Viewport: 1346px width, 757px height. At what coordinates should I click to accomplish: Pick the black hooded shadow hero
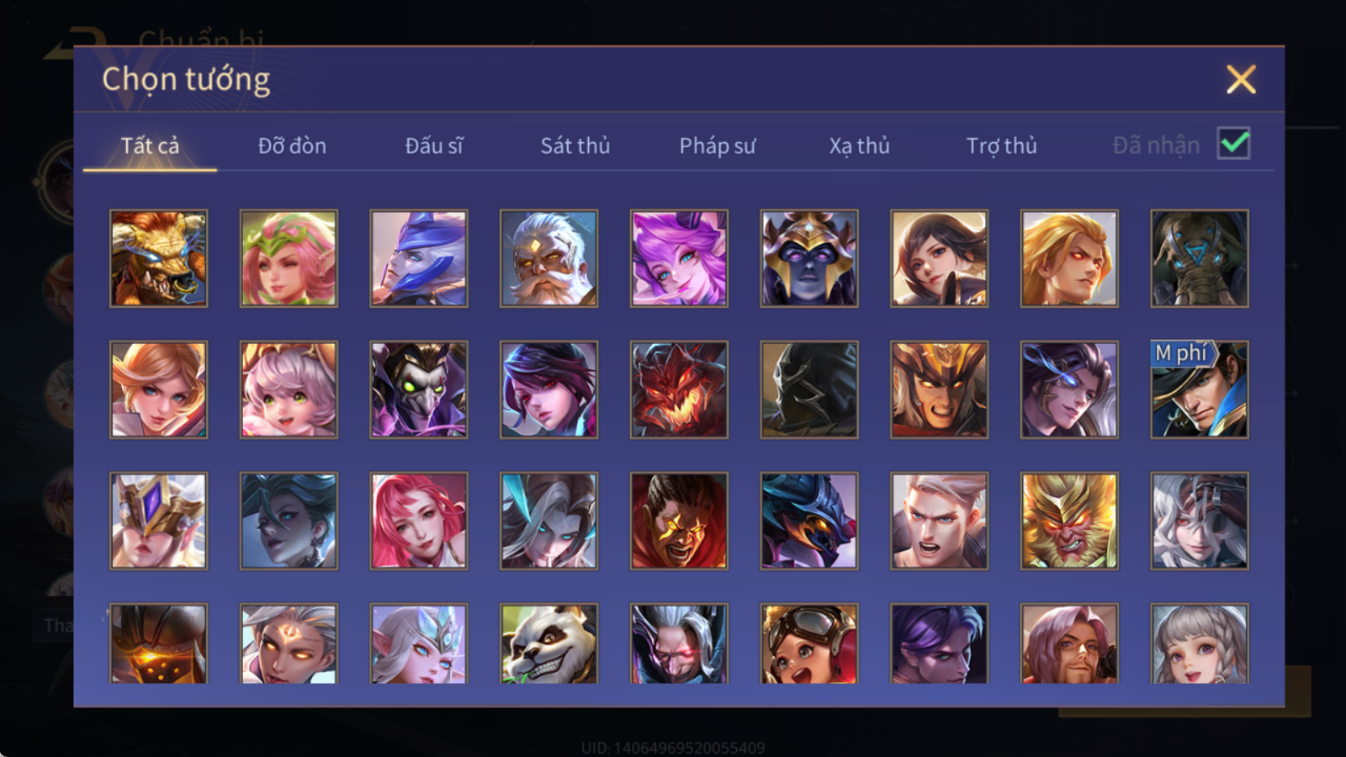point(809,390)
